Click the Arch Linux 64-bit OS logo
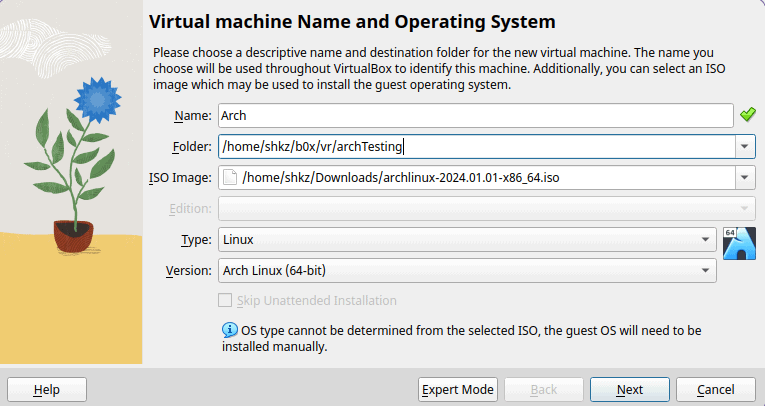Screen dimensions: 765x406 click(x=739, y=244)
